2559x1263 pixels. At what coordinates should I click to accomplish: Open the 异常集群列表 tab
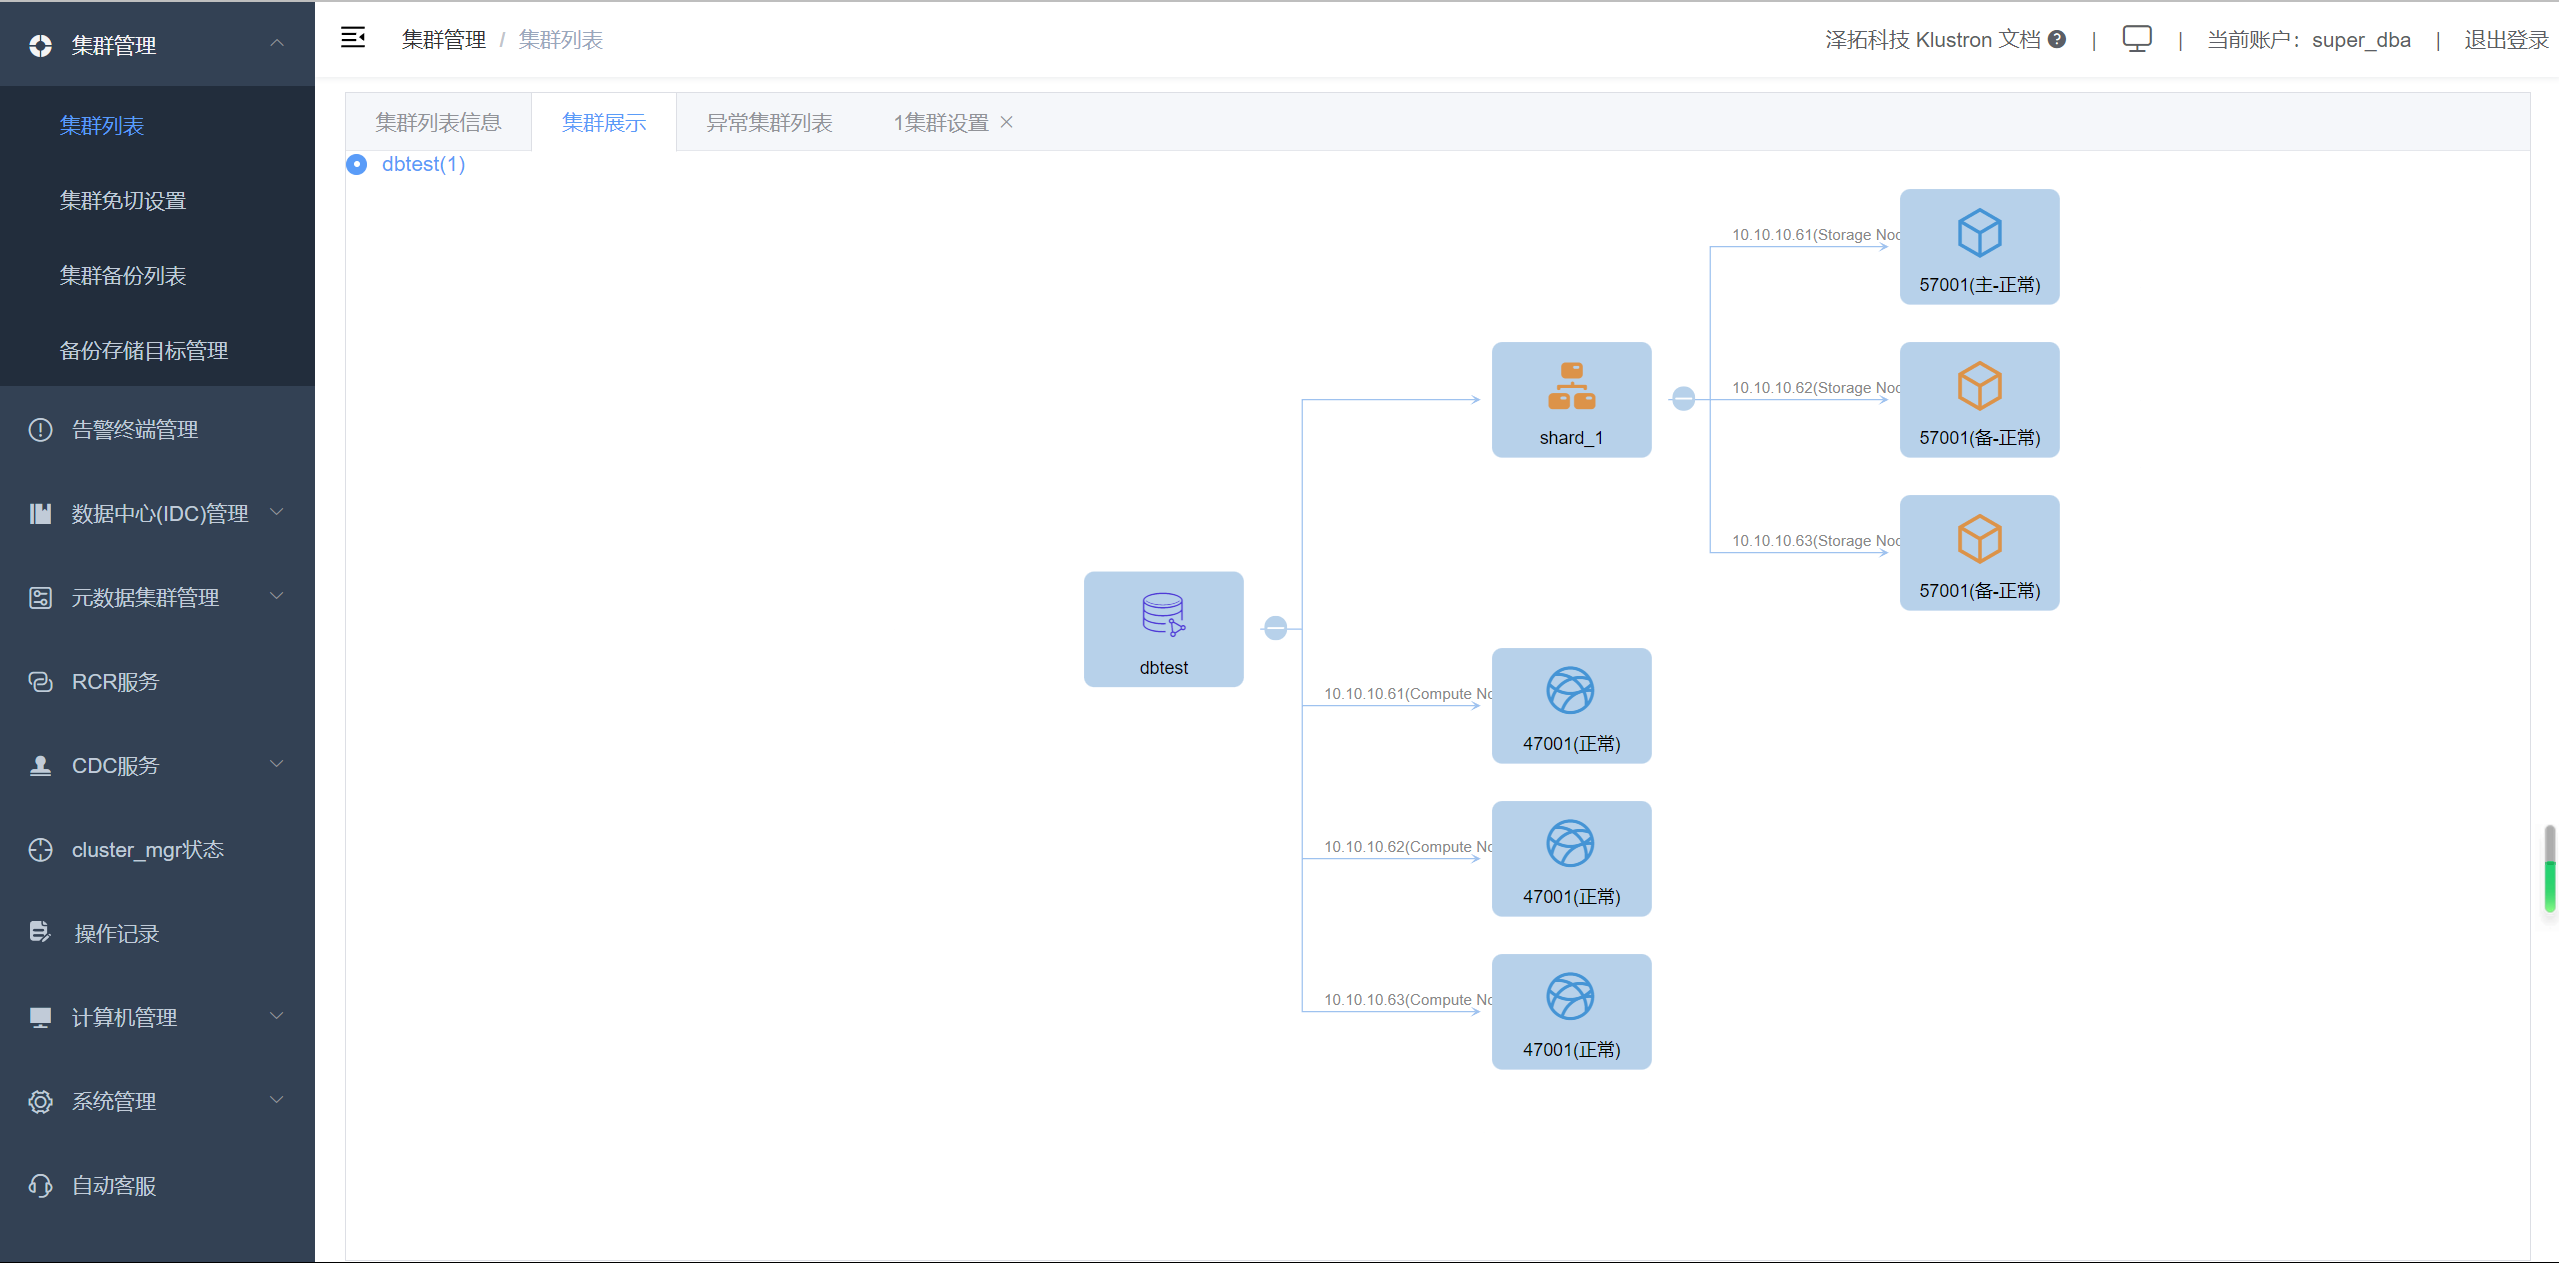click(x=768, y=122)
